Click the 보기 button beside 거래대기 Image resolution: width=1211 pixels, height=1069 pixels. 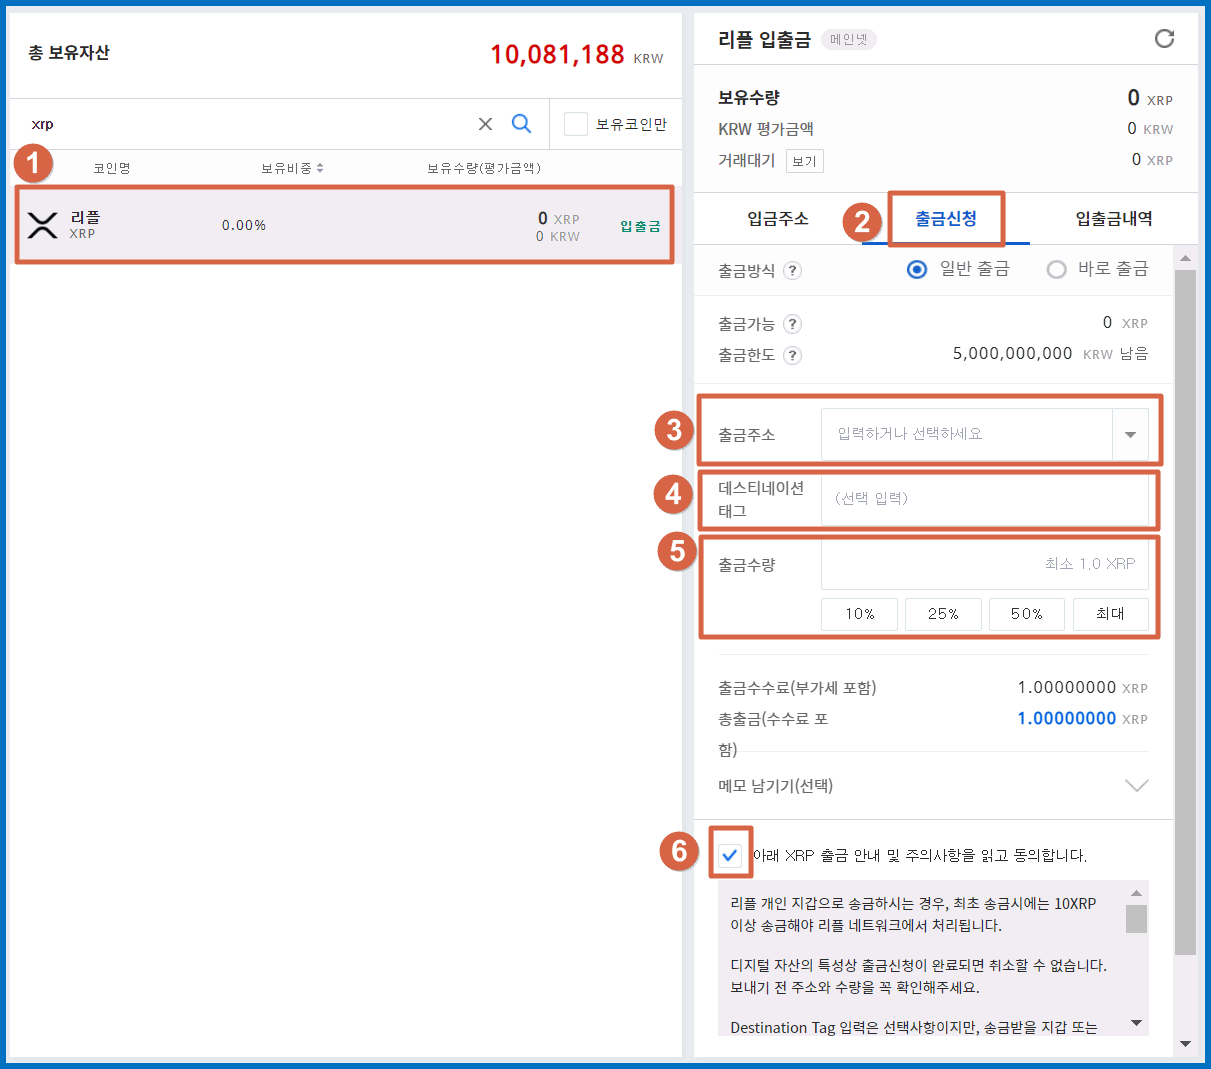804,160
